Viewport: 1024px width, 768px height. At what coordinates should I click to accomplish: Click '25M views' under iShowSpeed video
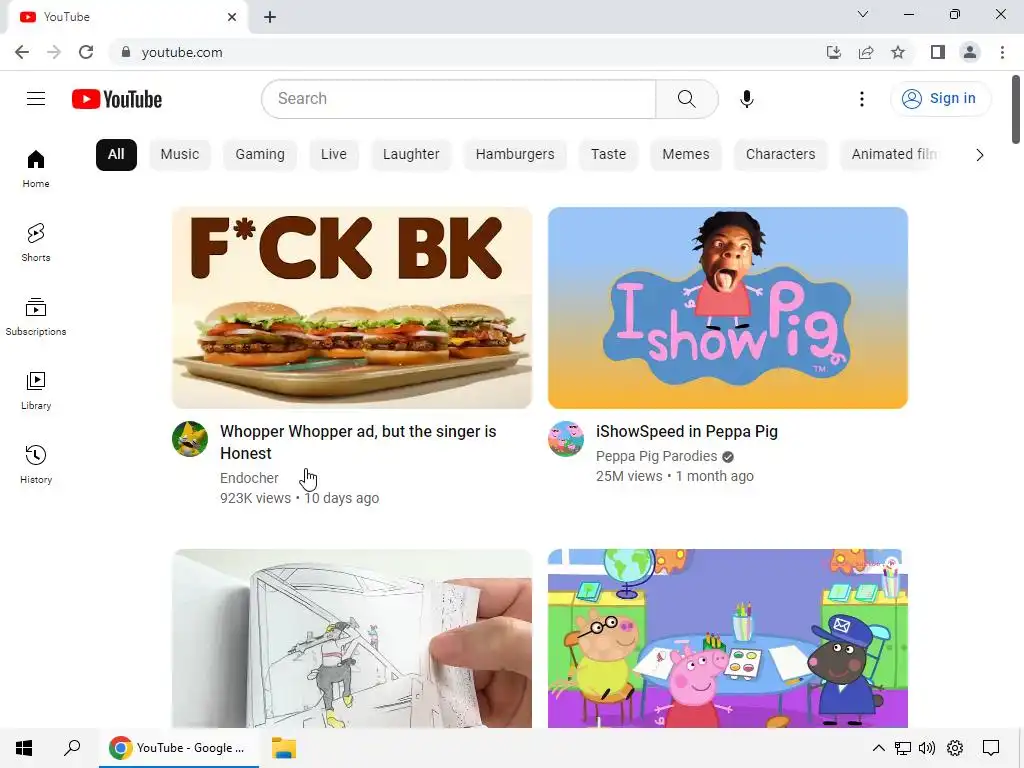[629, 476]
